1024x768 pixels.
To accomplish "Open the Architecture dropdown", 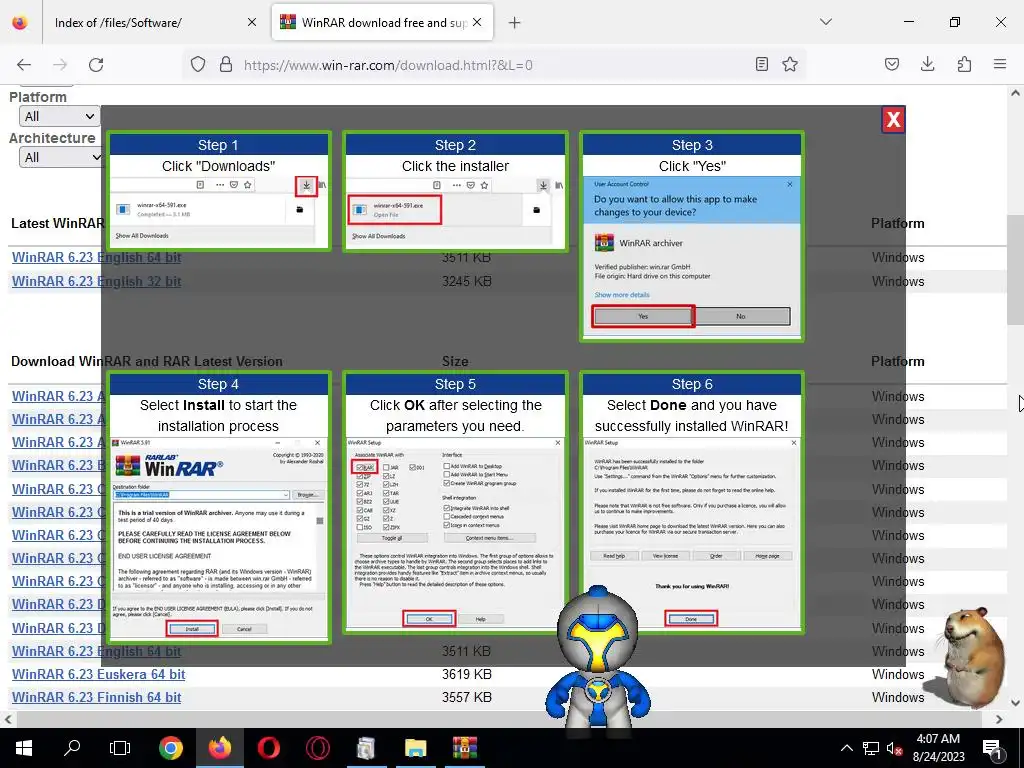I will coord(60,157).
